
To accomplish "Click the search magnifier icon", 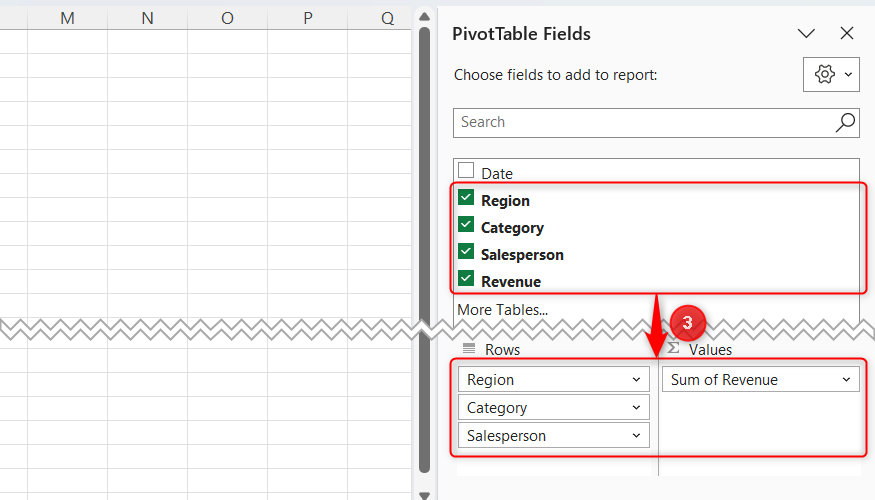I will click(x=845, y=122).
